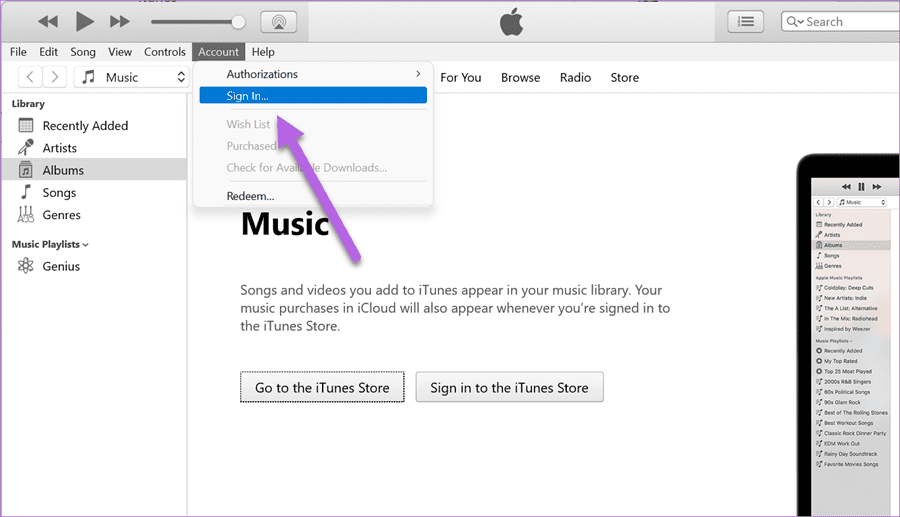The height and width of the screenshot is (517, 900).
Task: Open the File menu
Action: click(18, 52)
